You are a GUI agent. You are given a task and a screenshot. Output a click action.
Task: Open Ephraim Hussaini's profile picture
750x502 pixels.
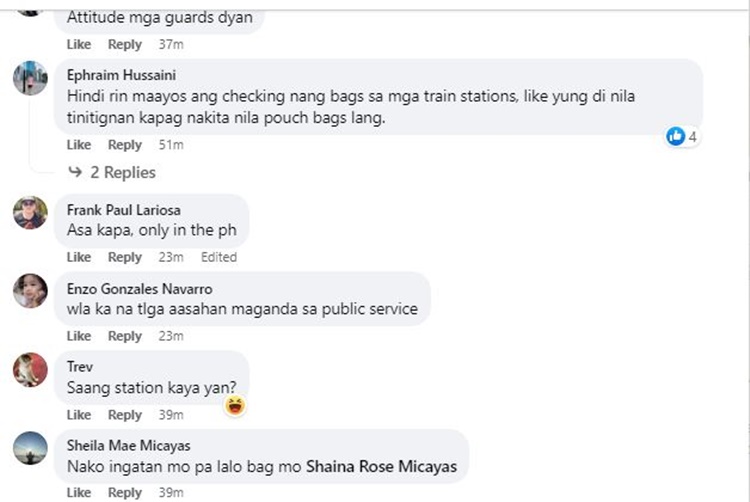[30, 78]
